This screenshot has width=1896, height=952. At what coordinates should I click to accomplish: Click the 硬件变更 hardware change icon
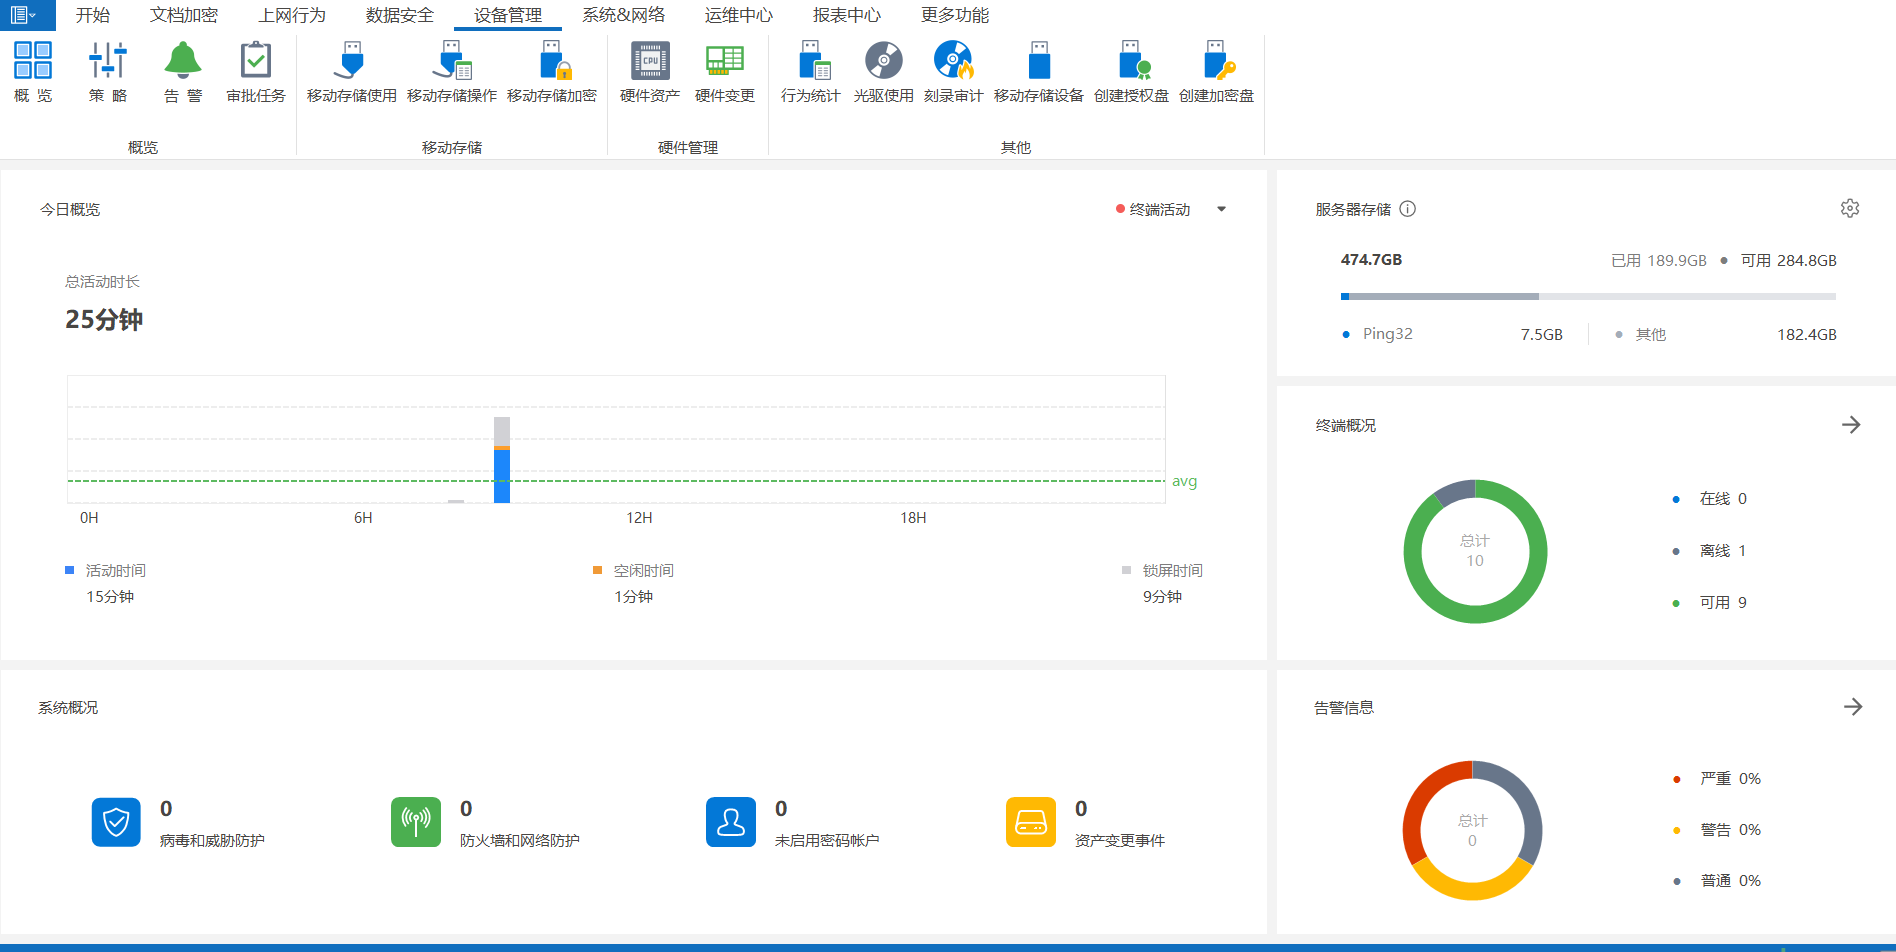tap(724, 62)
